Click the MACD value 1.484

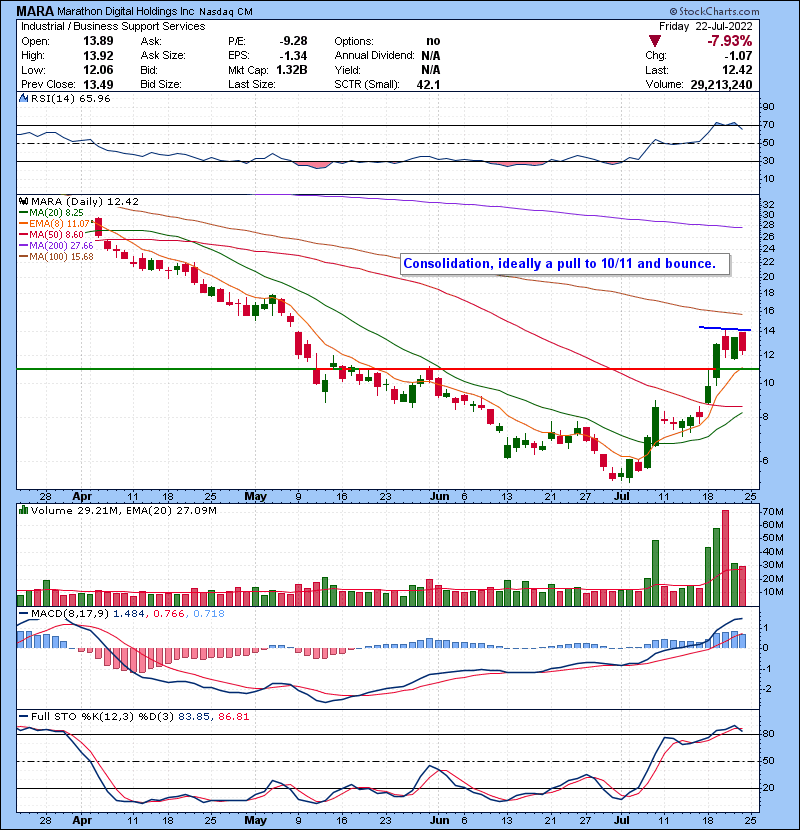point(130,614)
